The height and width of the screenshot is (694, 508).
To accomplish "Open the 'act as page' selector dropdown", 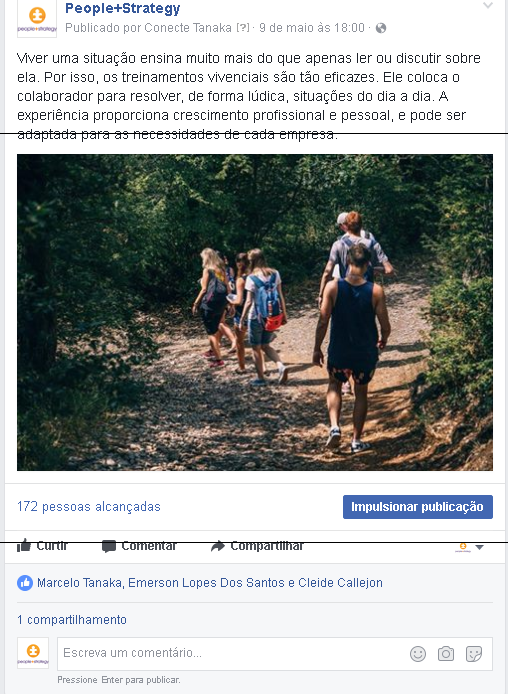I will tap(470, 547).
